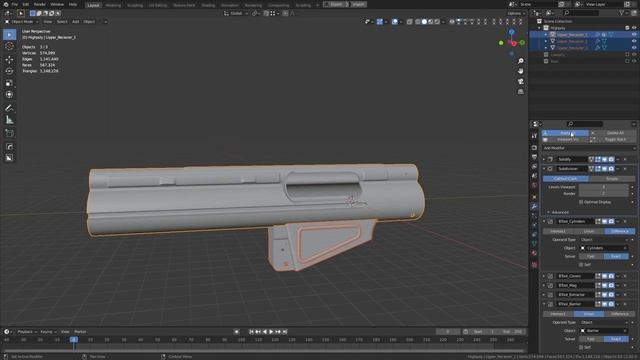Open the Playback dropdown in timeline
Viewport: 640px width, 360px height.
coord(27,332)
